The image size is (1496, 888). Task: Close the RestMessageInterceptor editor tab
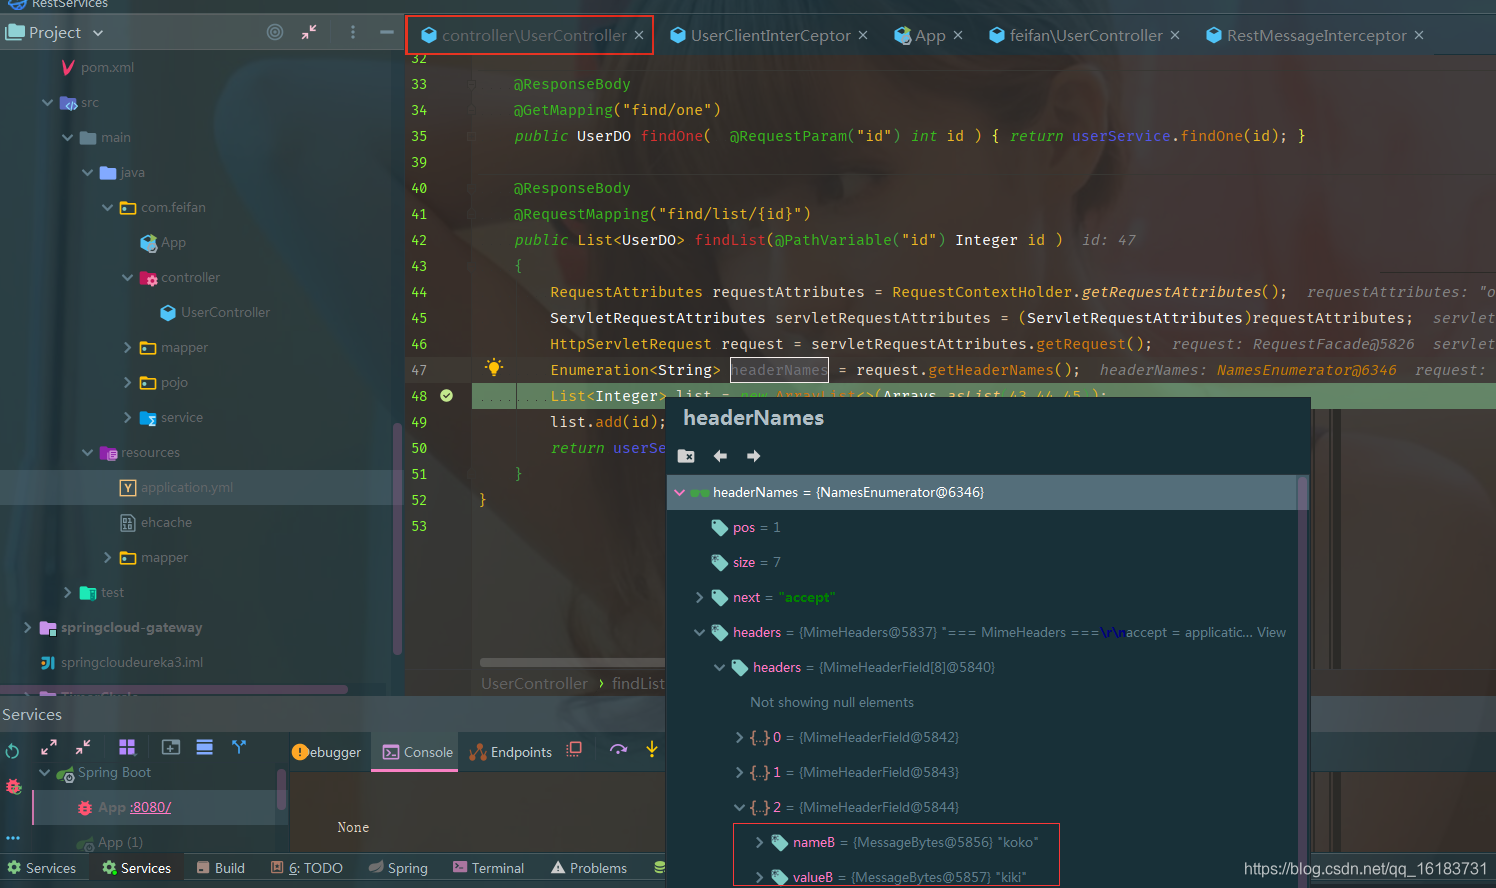tap(1419, 35)
